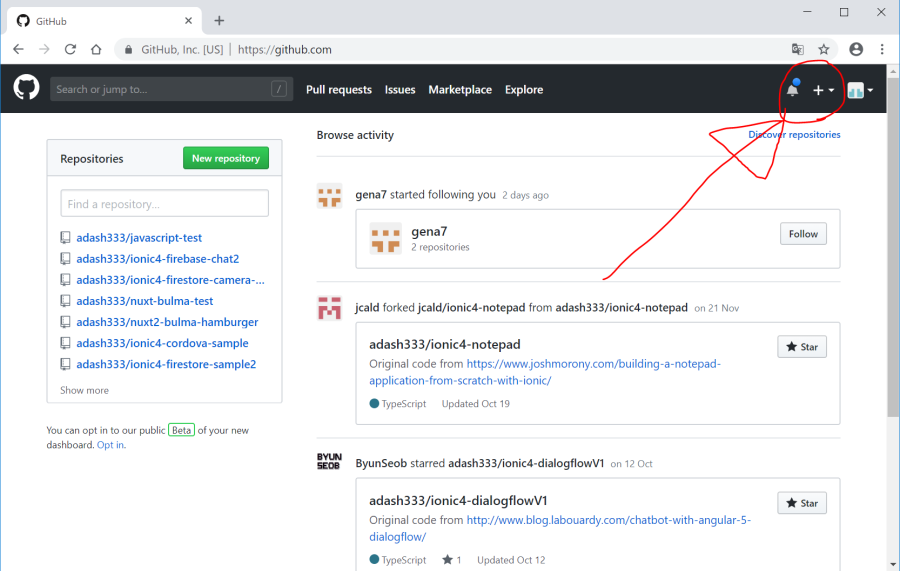Show more repositories in sidebar
Image resolution: width=900 pixels, height=571 pixels.
pos(84,390)
